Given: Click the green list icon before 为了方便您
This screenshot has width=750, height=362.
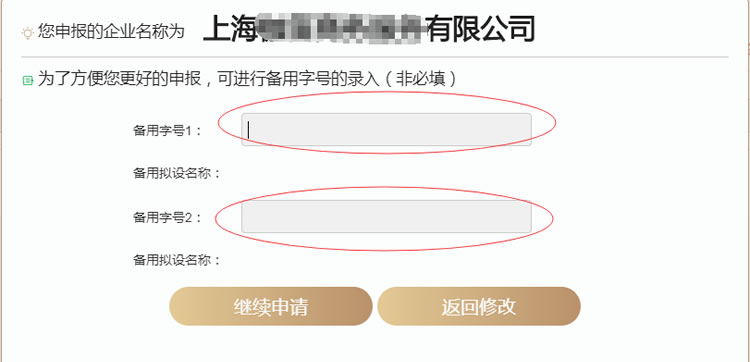Looking at the screenshot, I should pos(28,80).
